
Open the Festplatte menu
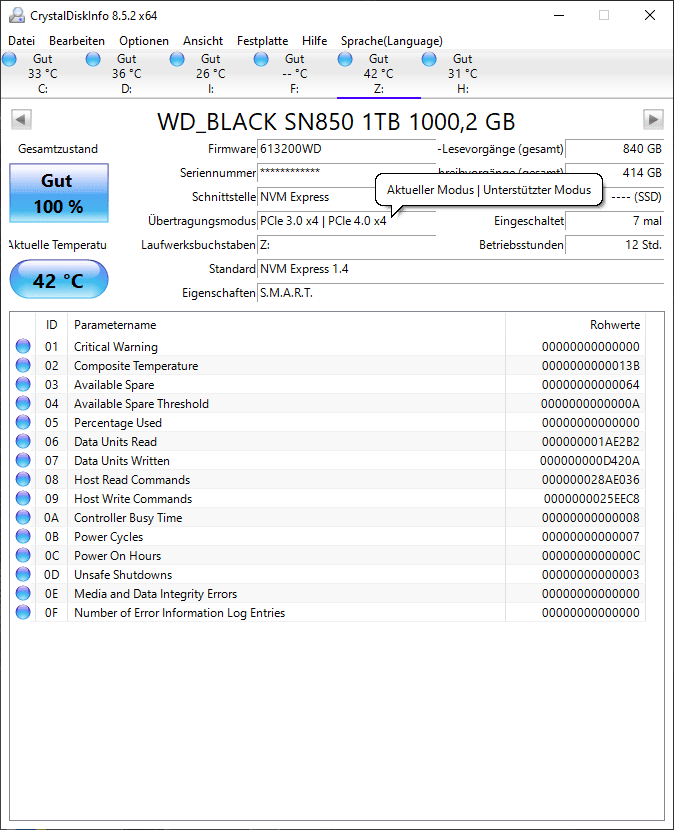pos(263,41)
